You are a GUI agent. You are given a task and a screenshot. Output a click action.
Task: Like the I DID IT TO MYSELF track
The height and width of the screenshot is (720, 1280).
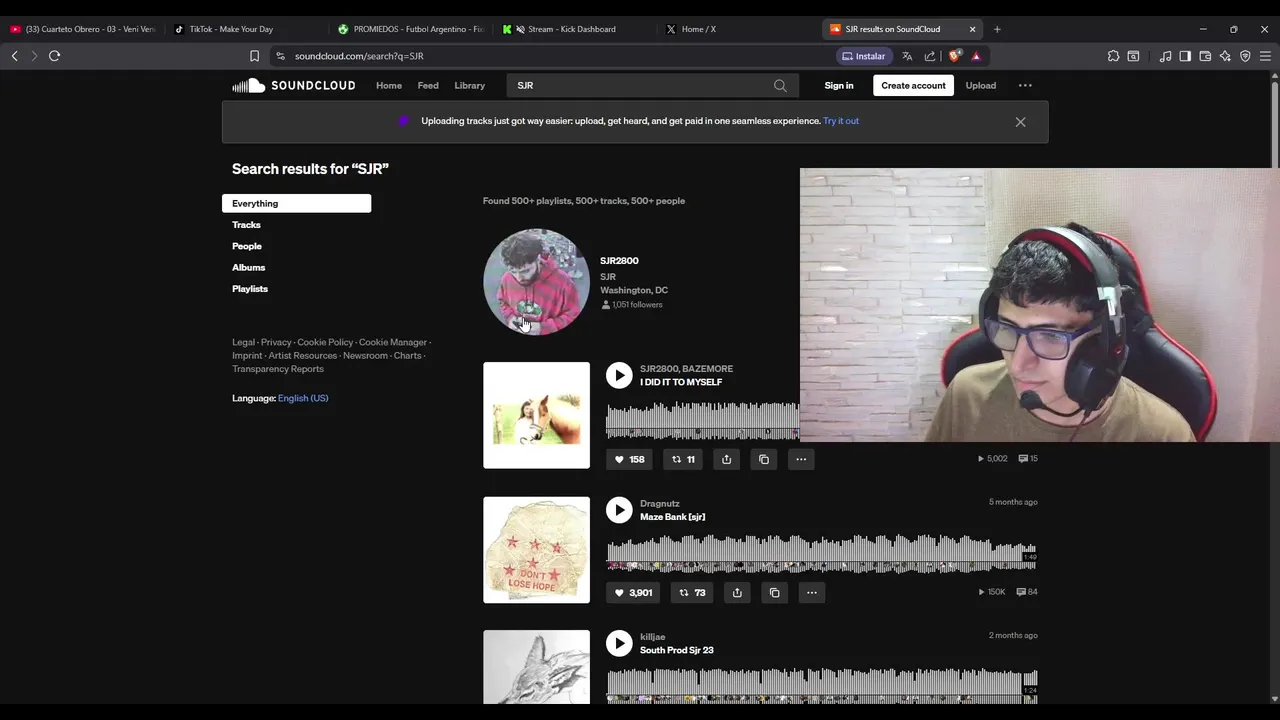click(x=629, y=459)
